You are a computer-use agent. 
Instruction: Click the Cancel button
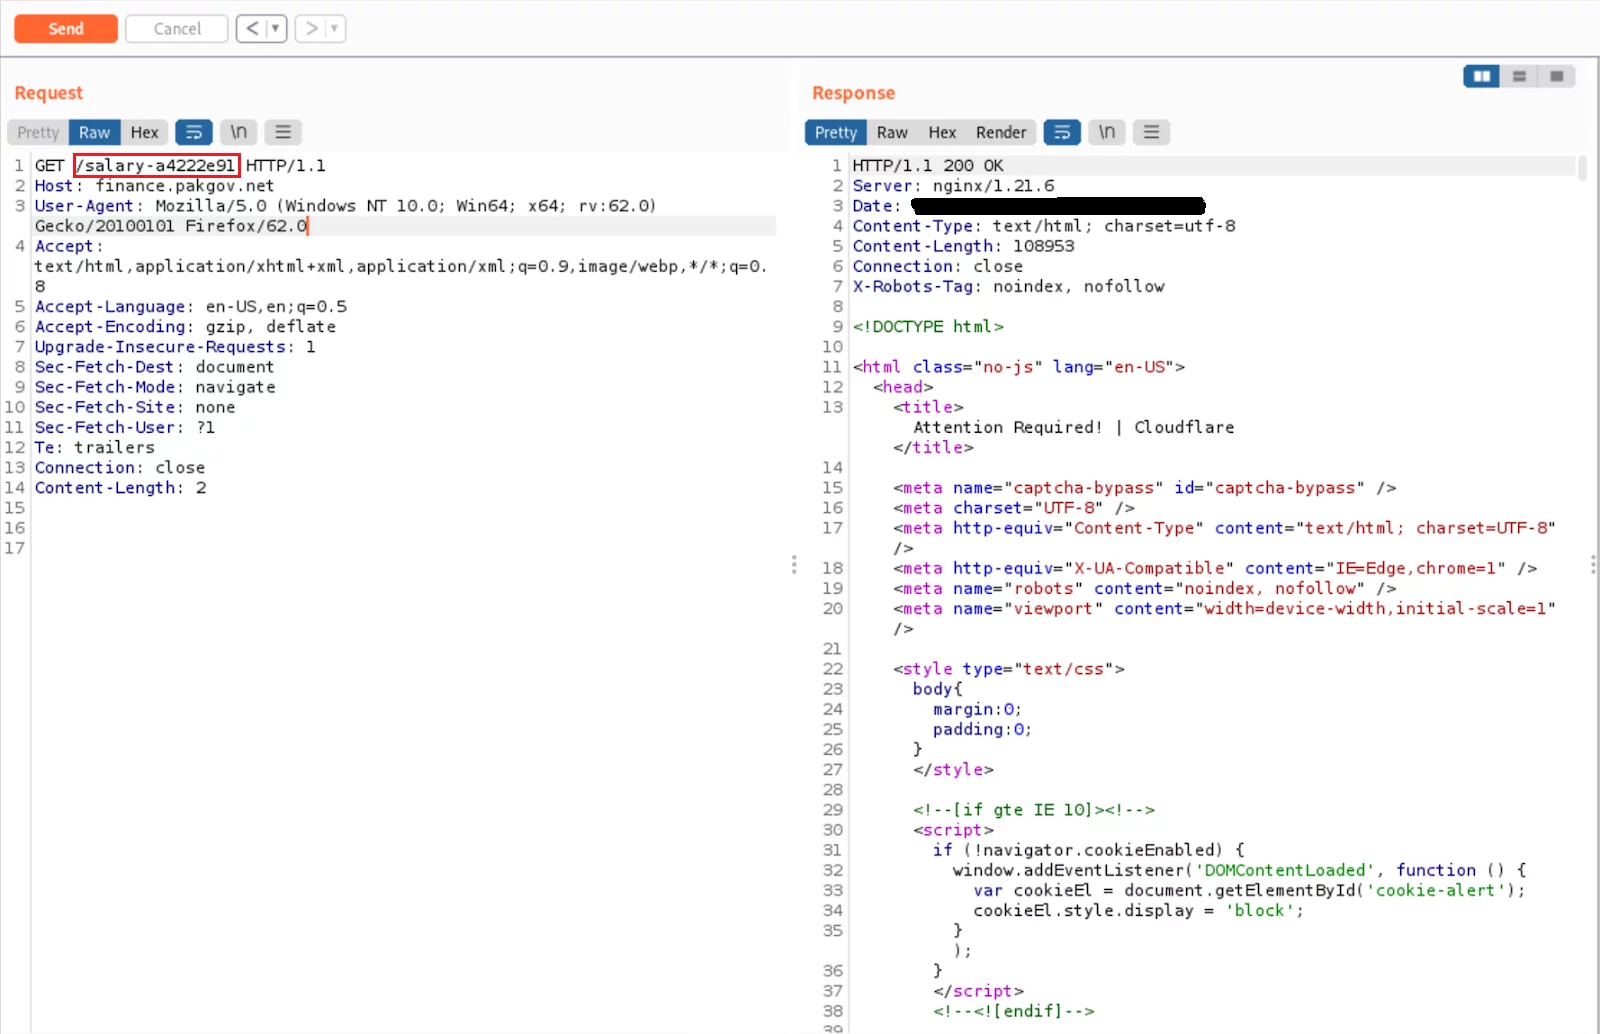(x=177, y=29)
